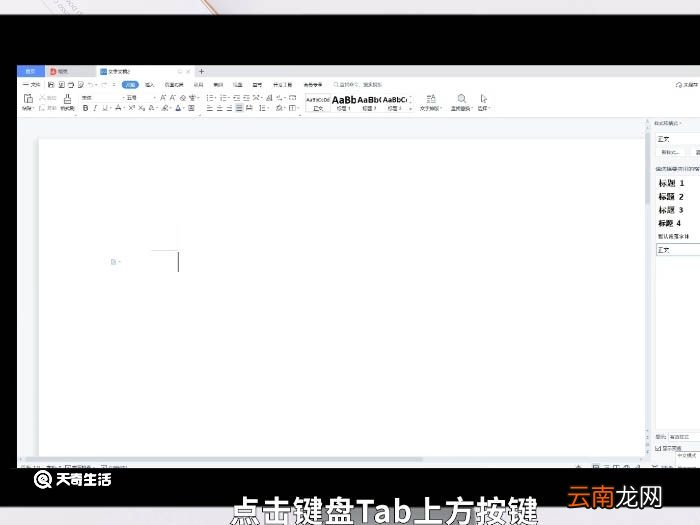This screenshot has height=525, width=700.
Task: Click the Undo arrow icon
Action: pos(91,84)
